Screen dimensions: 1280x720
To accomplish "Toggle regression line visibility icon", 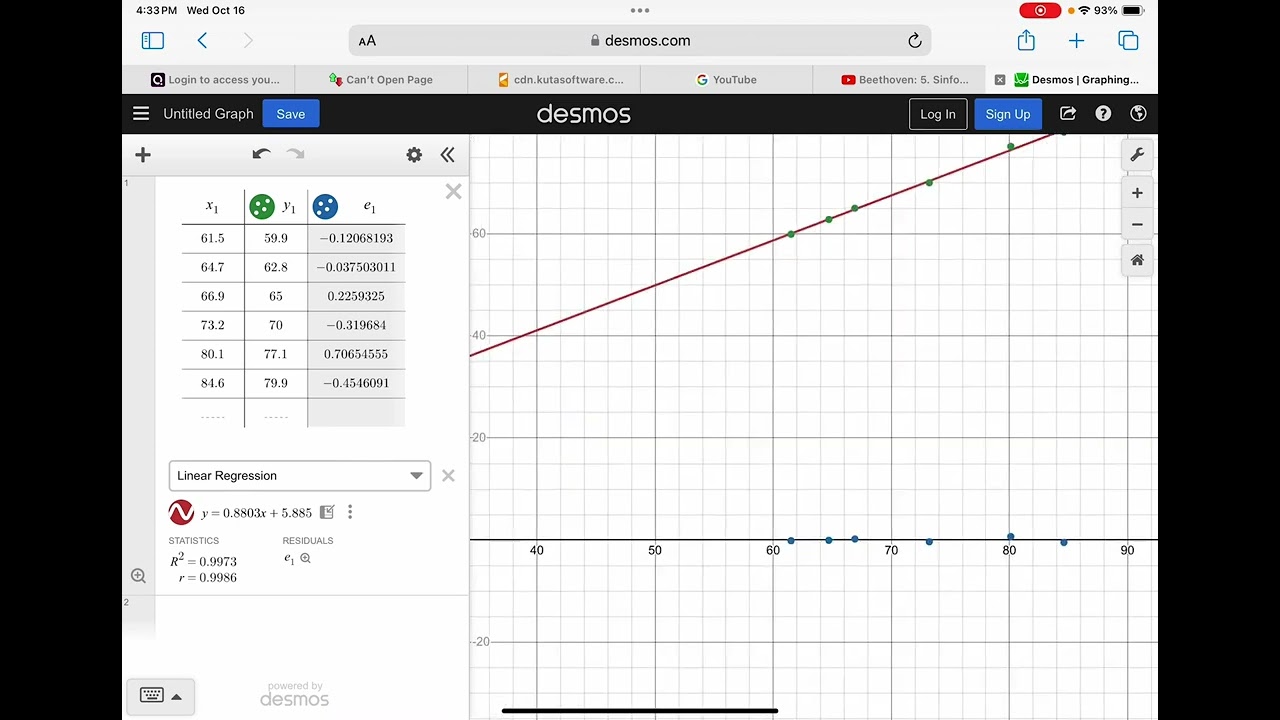I will tap(181, 513).
